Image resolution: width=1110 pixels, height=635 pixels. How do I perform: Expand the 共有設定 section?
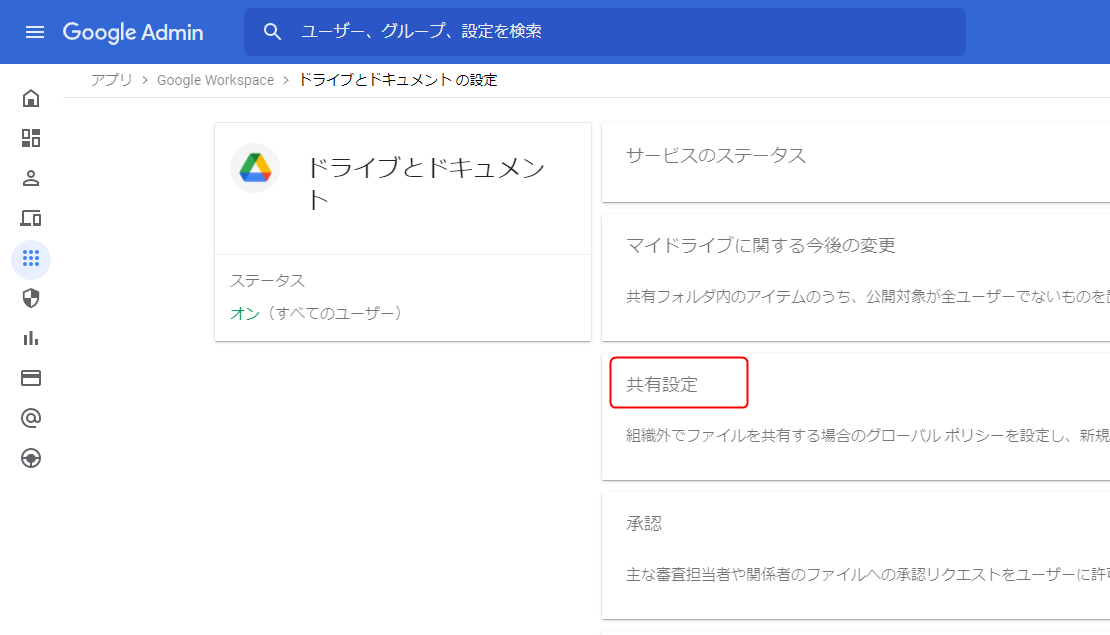678,382
